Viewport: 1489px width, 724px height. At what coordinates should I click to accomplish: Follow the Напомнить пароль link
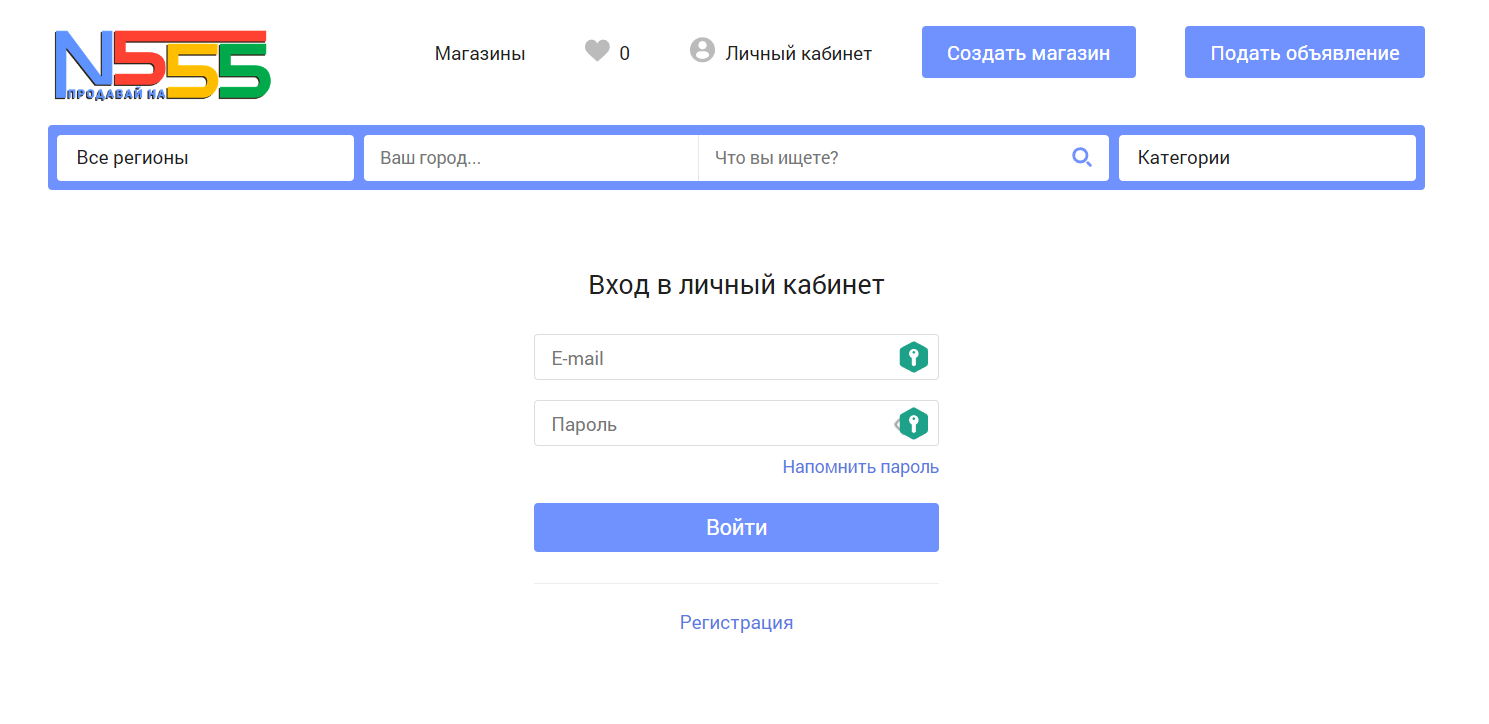[x=861, y=467]
